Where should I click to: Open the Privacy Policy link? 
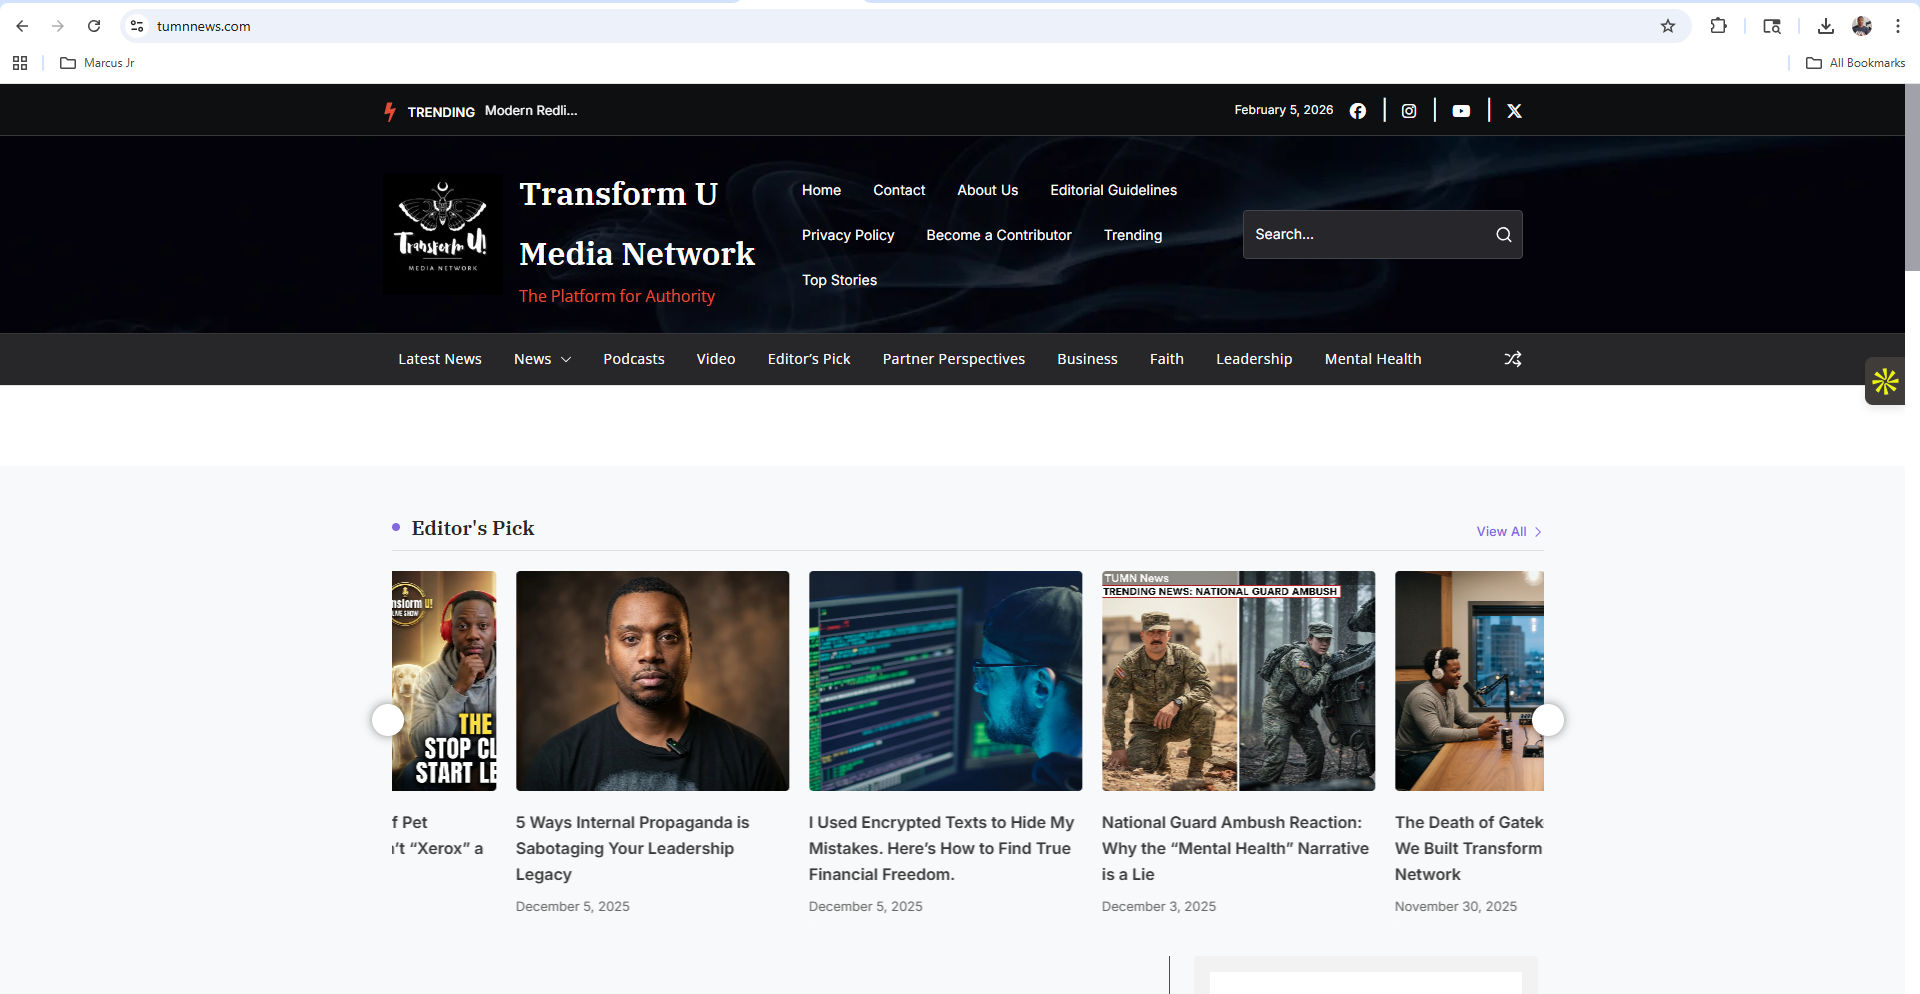(x=848, y=235)
